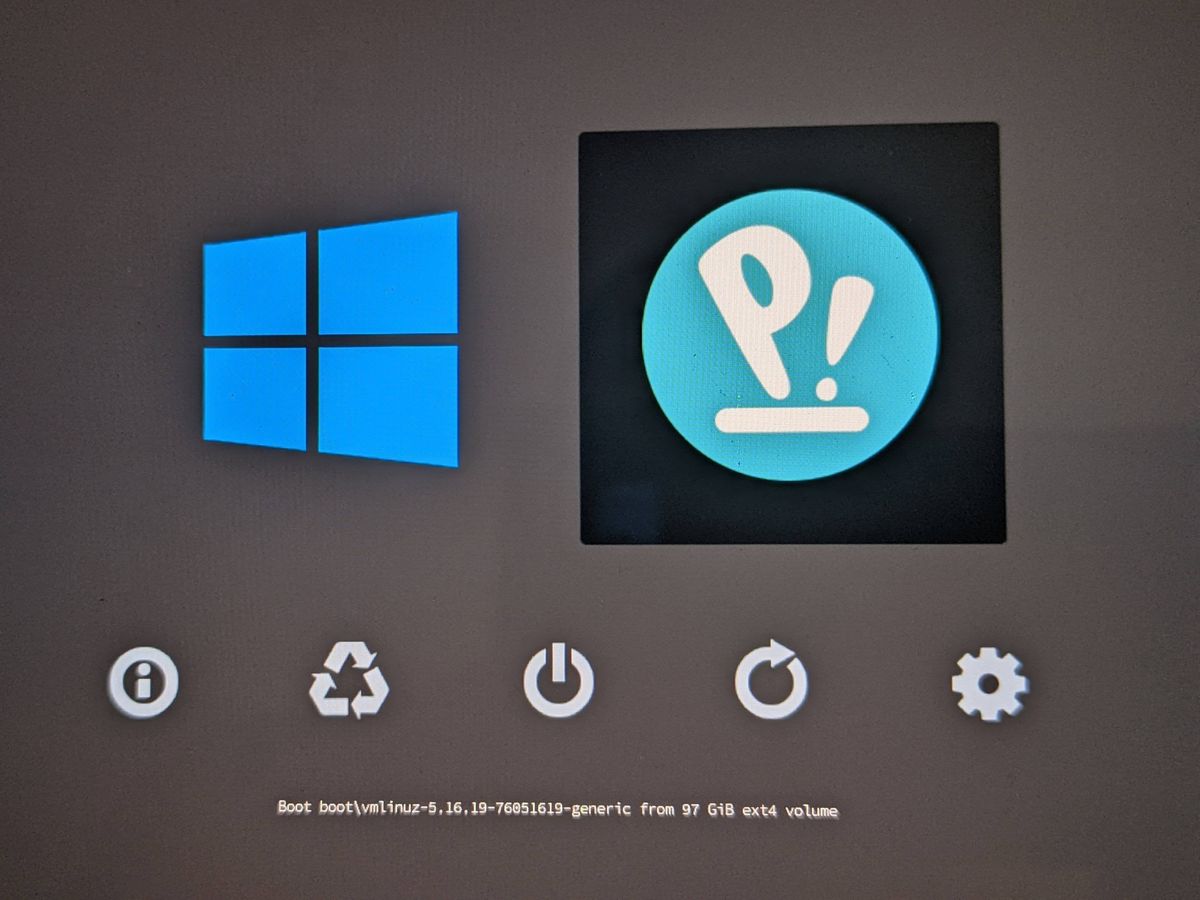
Task: Boot the Pop!_OS entry
Action: tap(790, 335)
